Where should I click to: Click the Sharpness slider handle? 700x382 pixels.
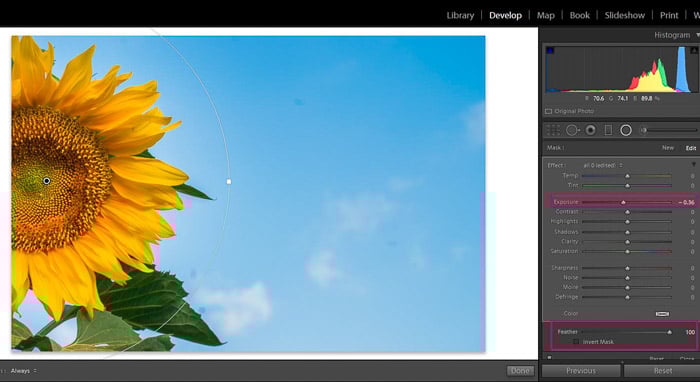627,268
